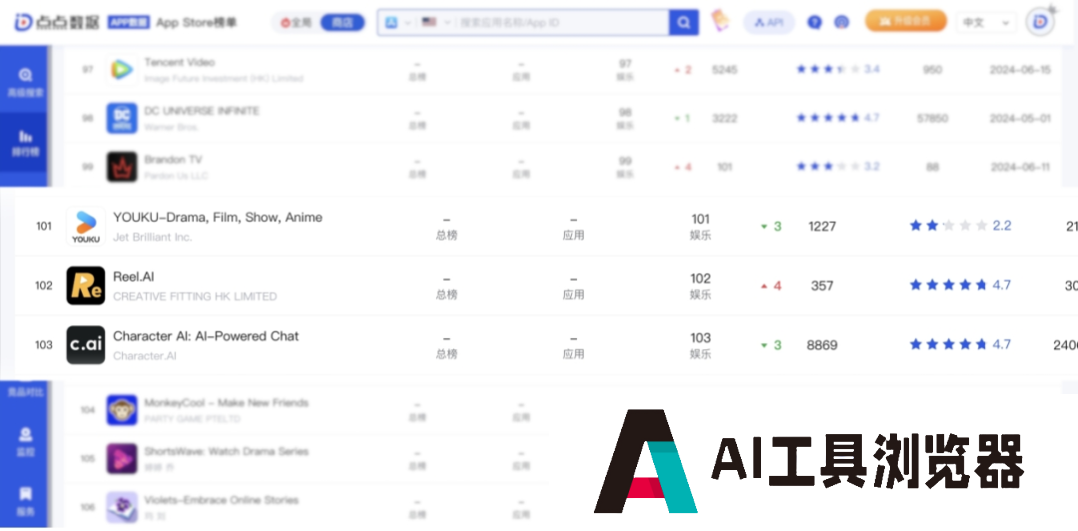Focus the app name/App ID search field
The height and width of the screenshot is (531, 1078).
[562, 23]
